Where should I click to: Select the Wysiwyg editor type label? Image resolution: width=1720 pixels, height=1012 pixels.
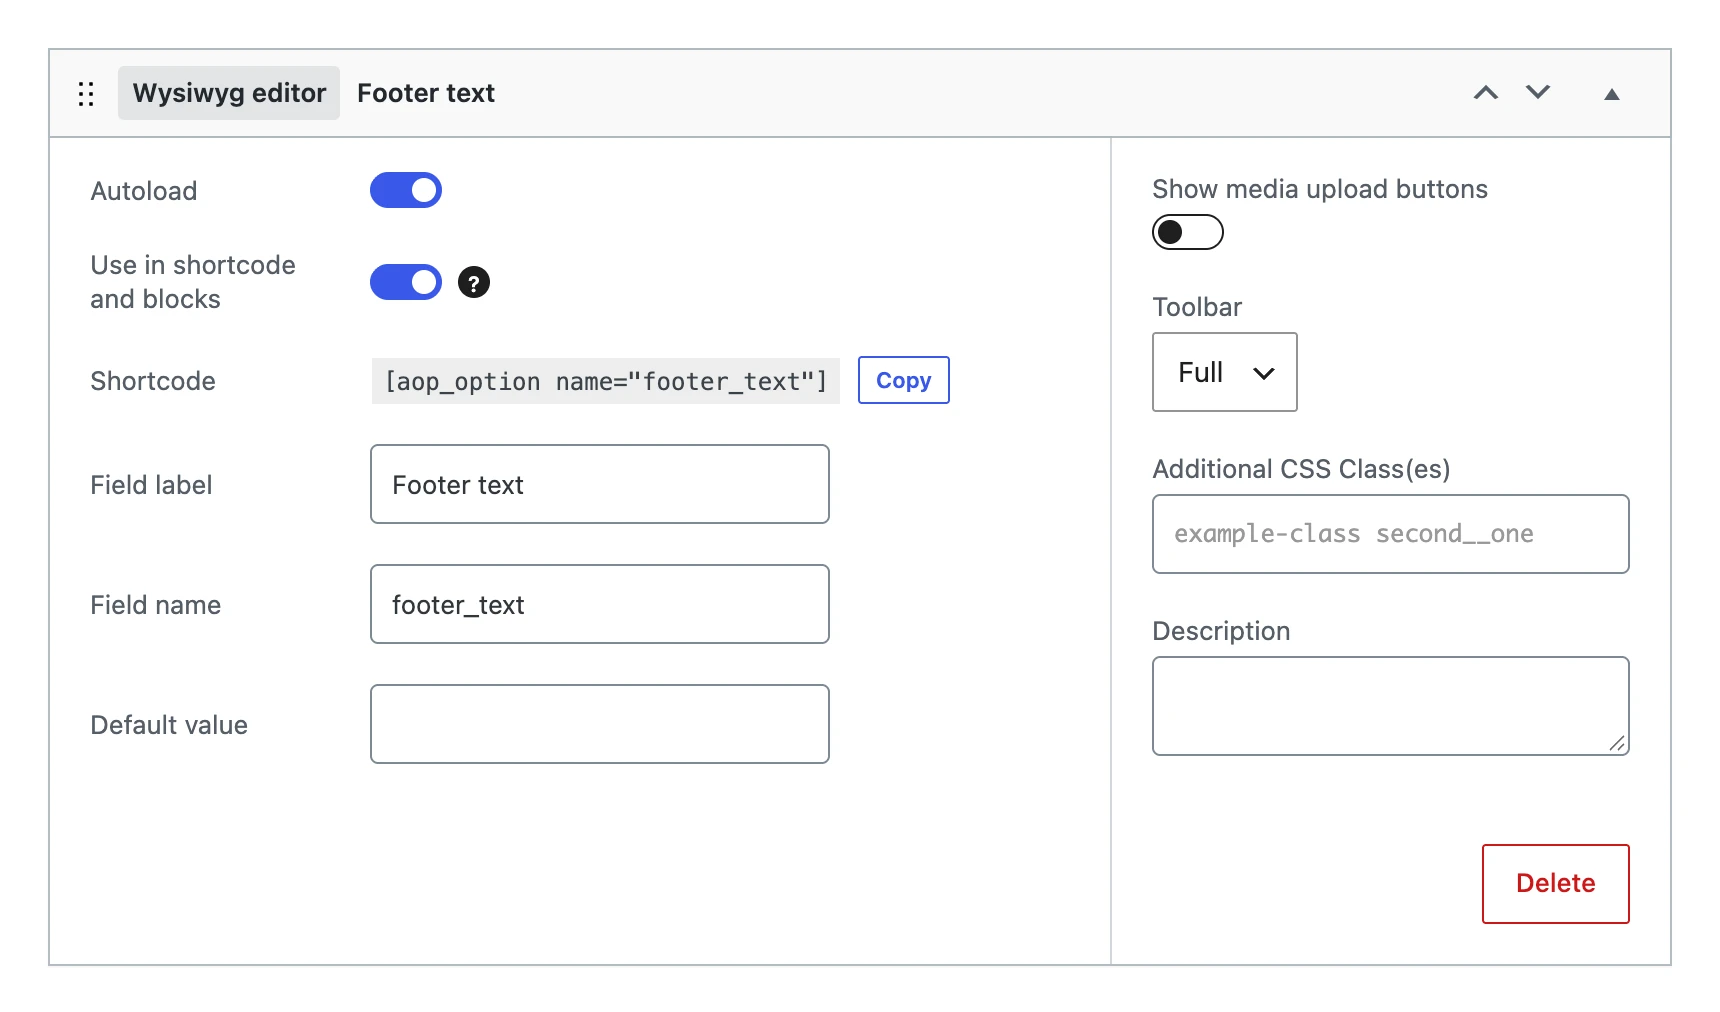pos(229,93)
